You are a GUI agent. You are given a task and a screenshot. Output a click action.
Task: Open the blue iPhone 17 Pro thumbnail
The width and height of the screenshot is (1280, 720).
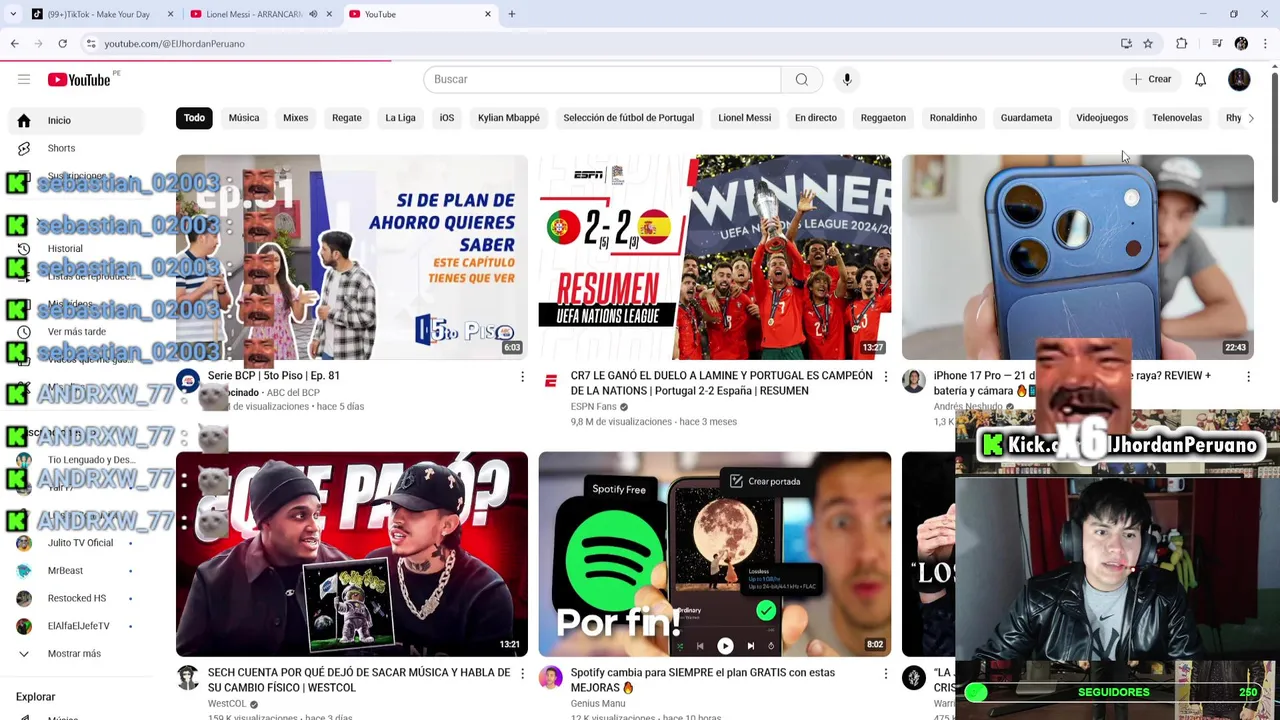coord(1077,257)
